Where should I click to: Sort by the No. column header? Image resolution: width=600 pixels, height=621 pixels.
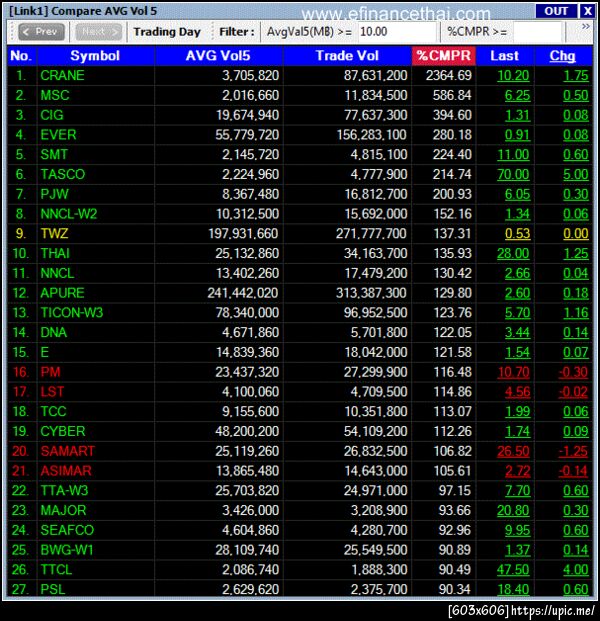(21, 56)
